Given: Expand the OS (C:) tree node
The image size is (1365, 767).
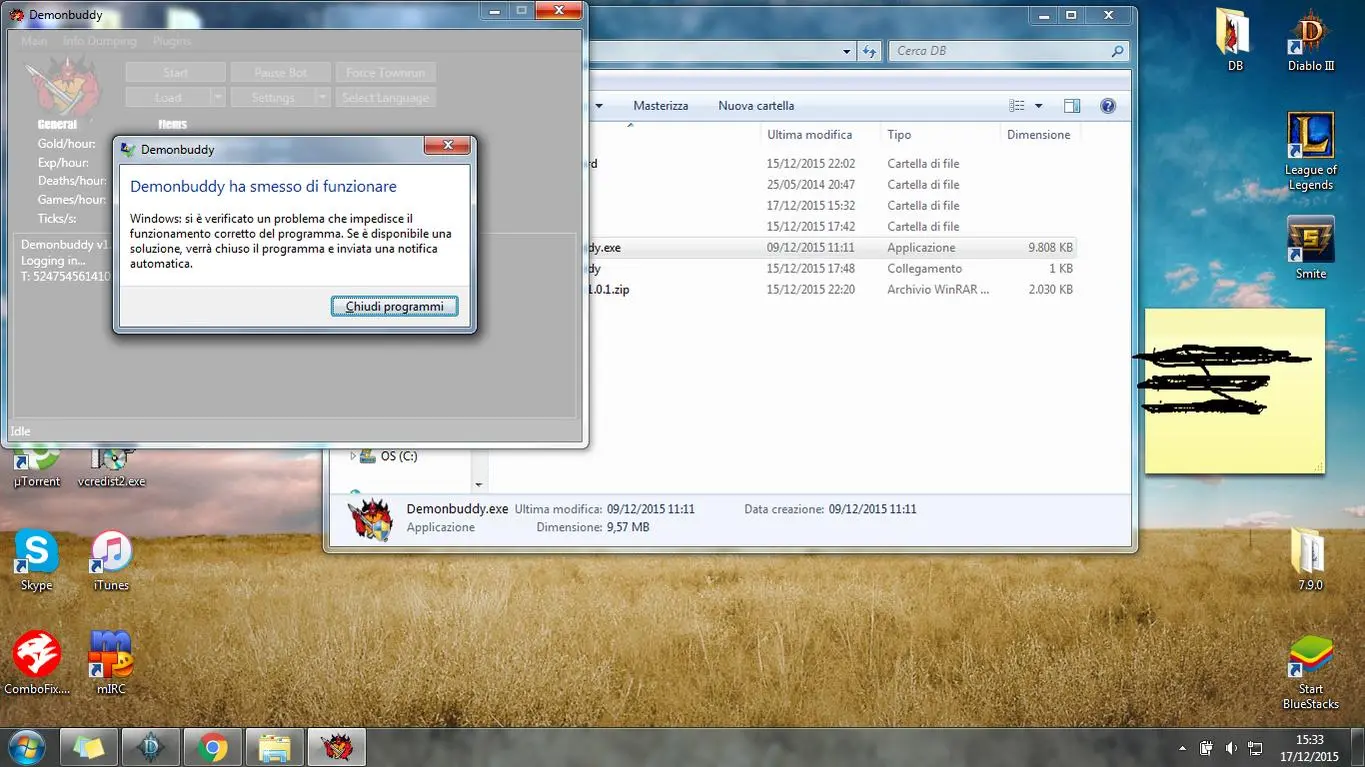Looking at the screenshot, I should [353, 456].
